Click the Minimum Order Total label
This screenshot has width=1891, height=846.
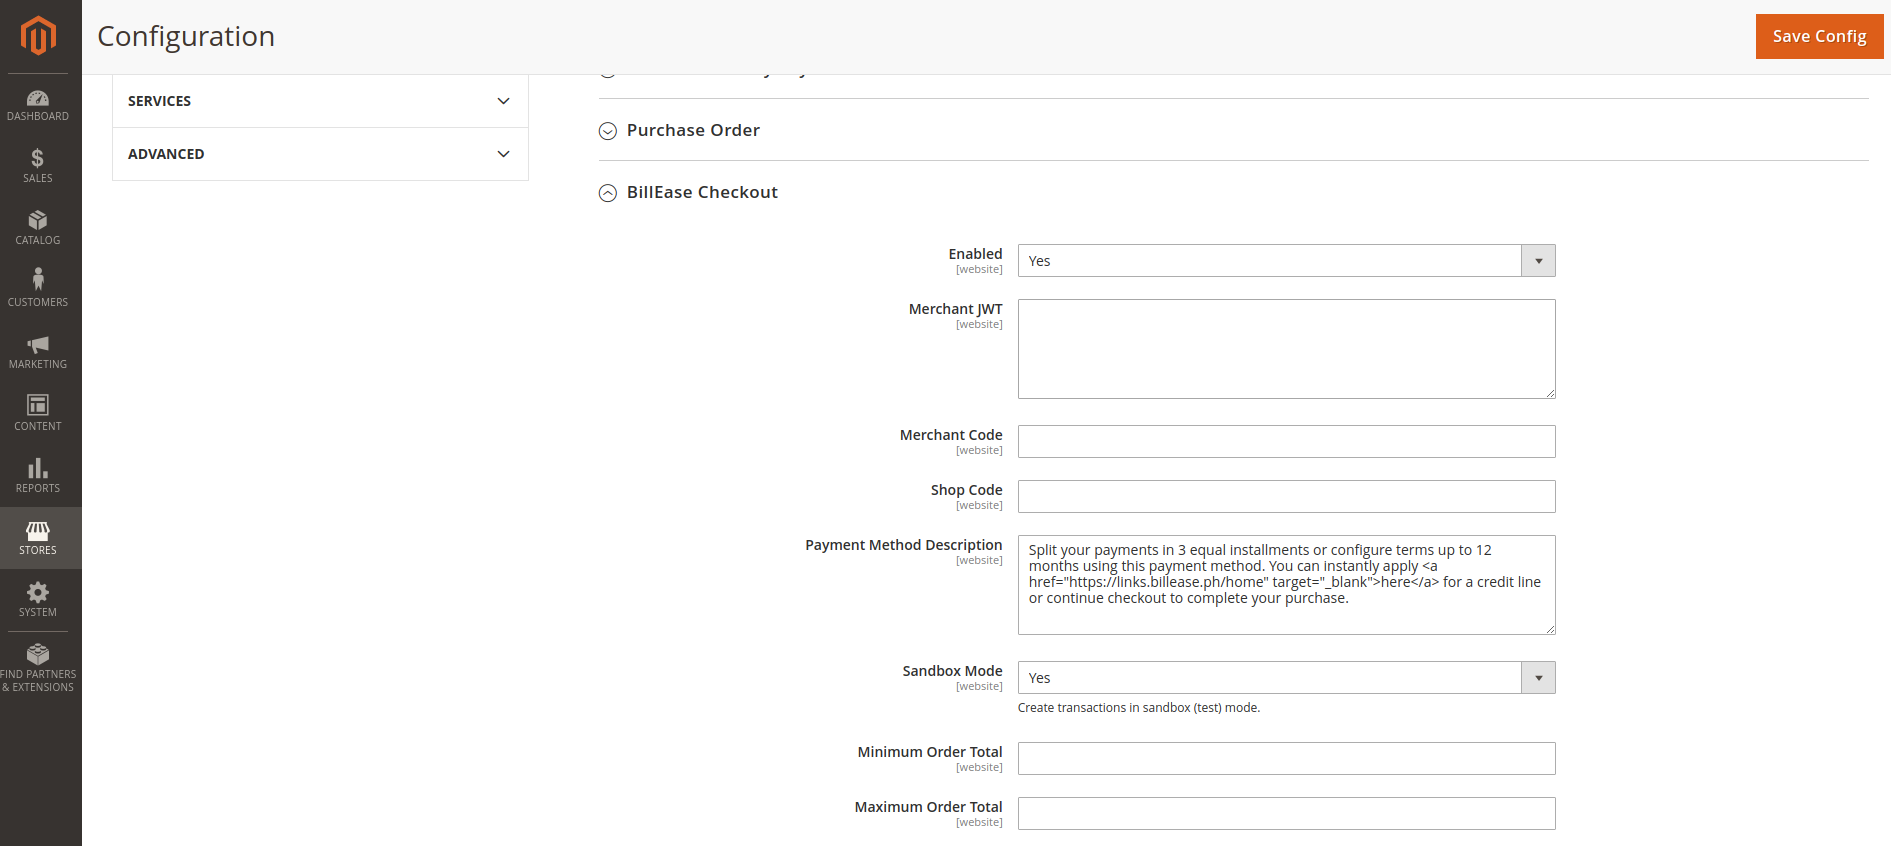pyautogui.click(x=929, y=752)
